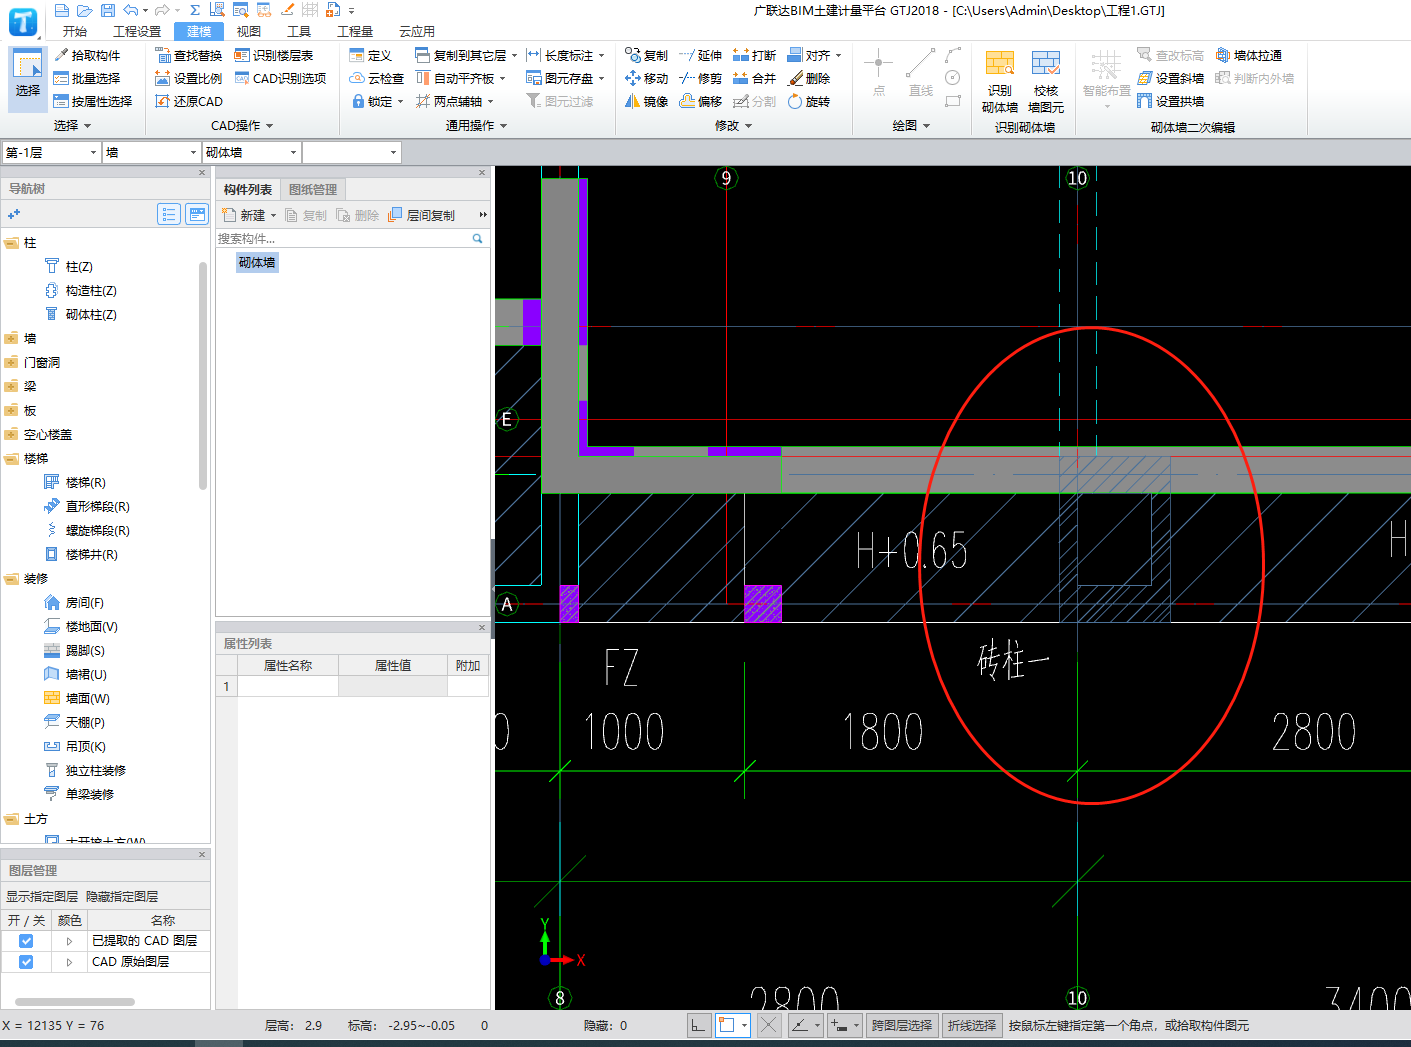Select the 合并 tool
The height and width of the screenshot is (1047, 1411).
point(754,78)
